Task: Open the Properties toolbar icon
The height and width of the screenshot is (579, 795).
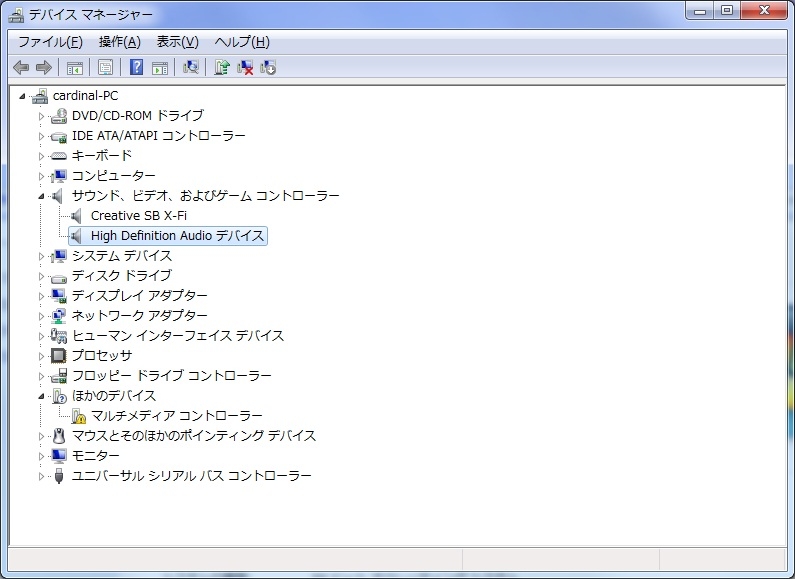Action: (x=105, y=67)
